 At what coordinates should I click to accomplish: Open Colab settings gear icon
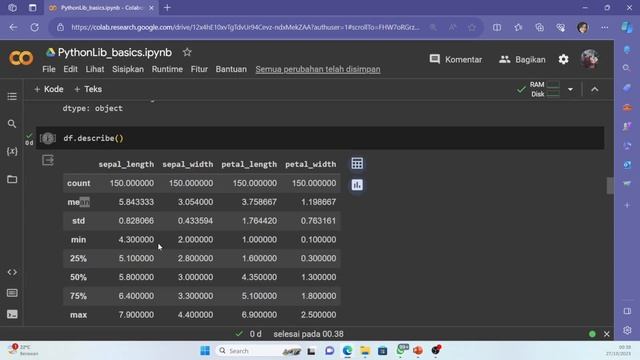coord(564,60)
